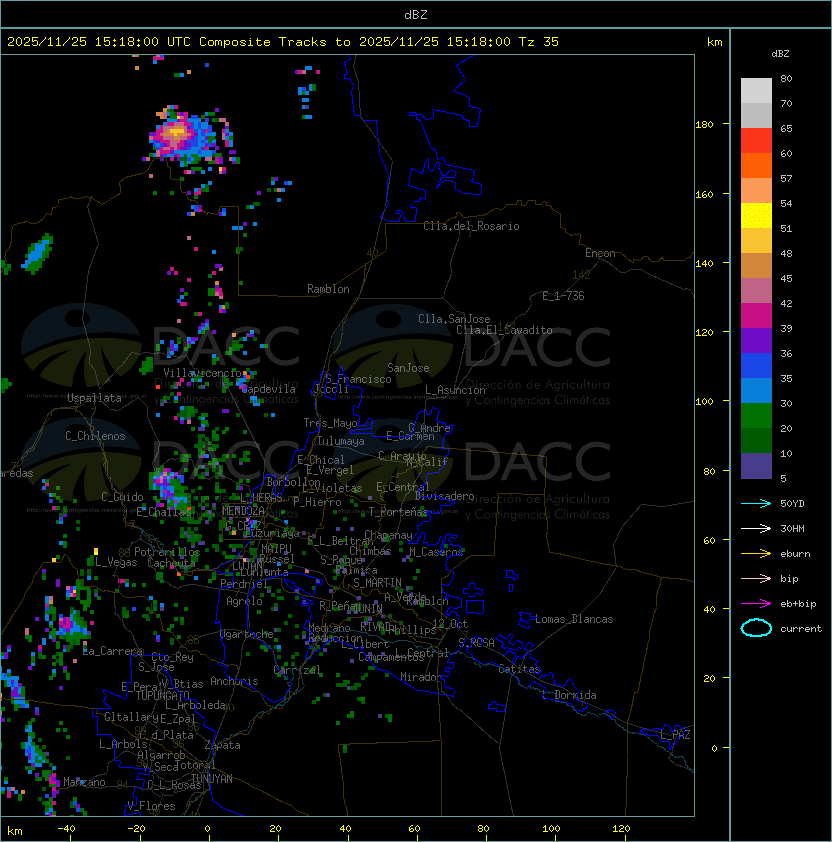
Task: Click the 'S_MARTIN' map label
Action: click(x=377, y=583)
